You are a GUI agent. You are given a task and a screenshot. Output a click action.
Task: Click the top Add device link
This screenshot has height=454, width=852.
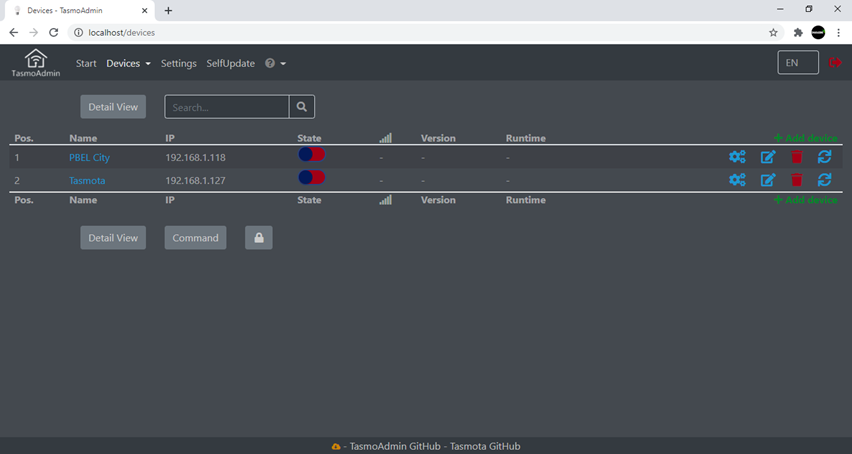pyautogui.click(x=806, y=138)
